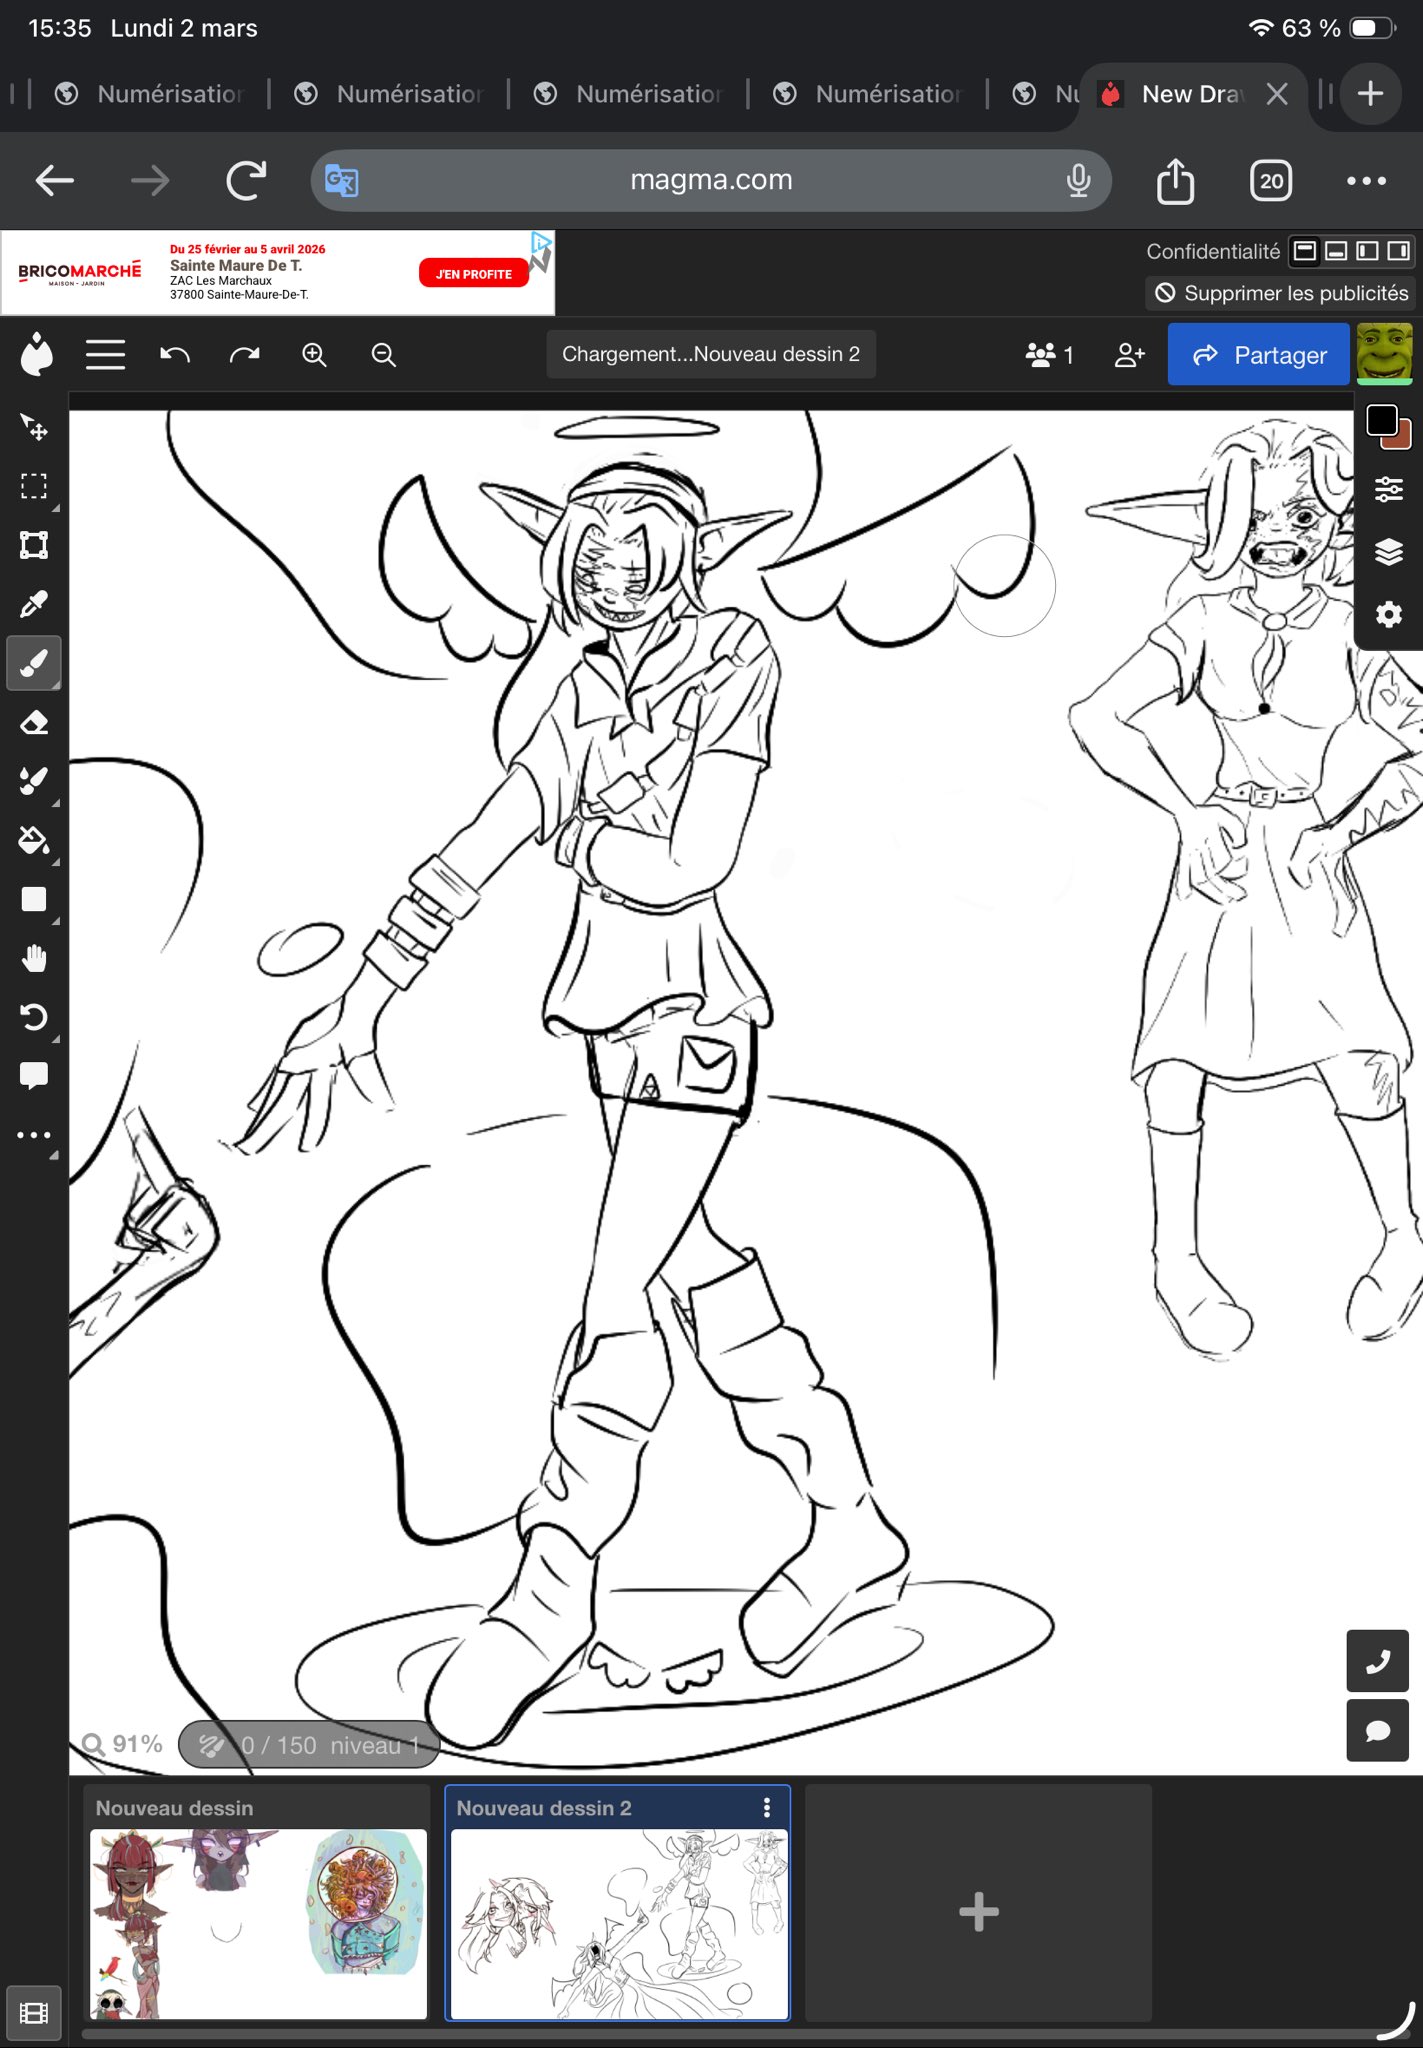Open options menu for Nouveau dessin 2
Screen dimensions: 1423x2048
coord(766,1807)
